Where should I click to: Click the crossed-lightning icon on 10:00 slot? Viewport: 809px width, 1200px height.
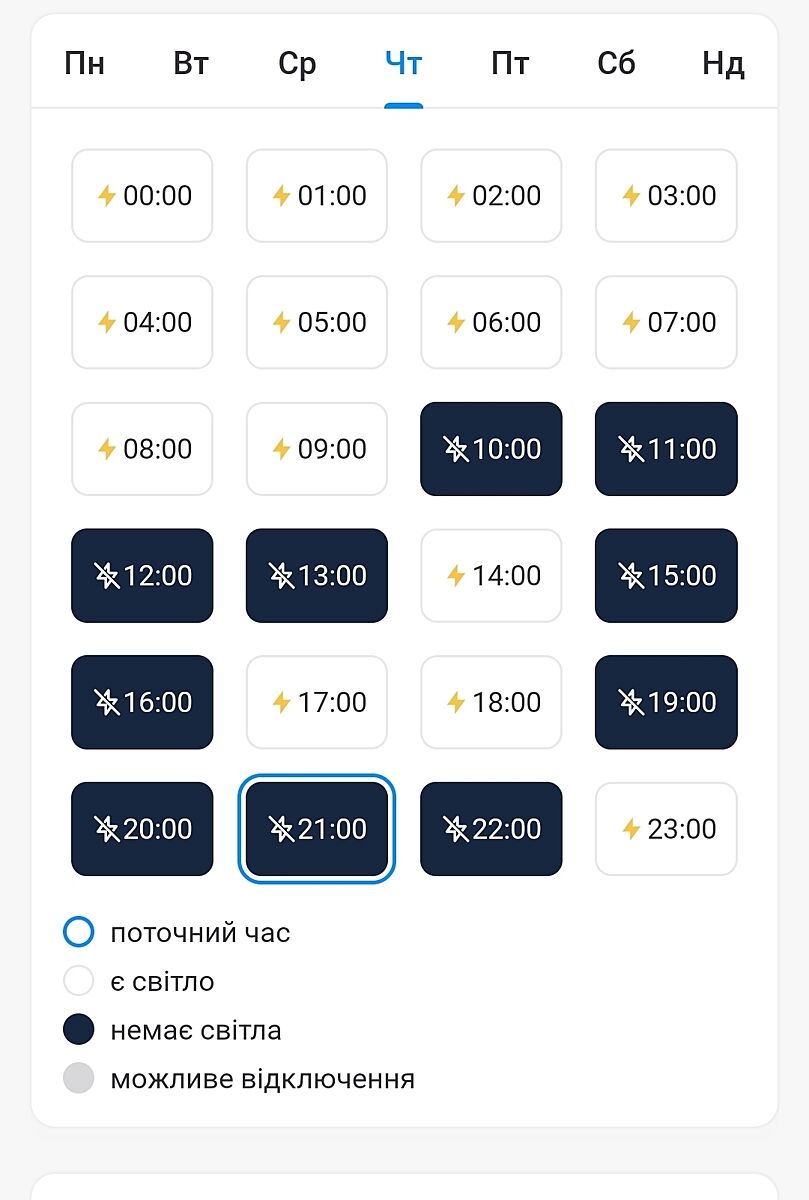pyautogui.click(x=456, y=449)
